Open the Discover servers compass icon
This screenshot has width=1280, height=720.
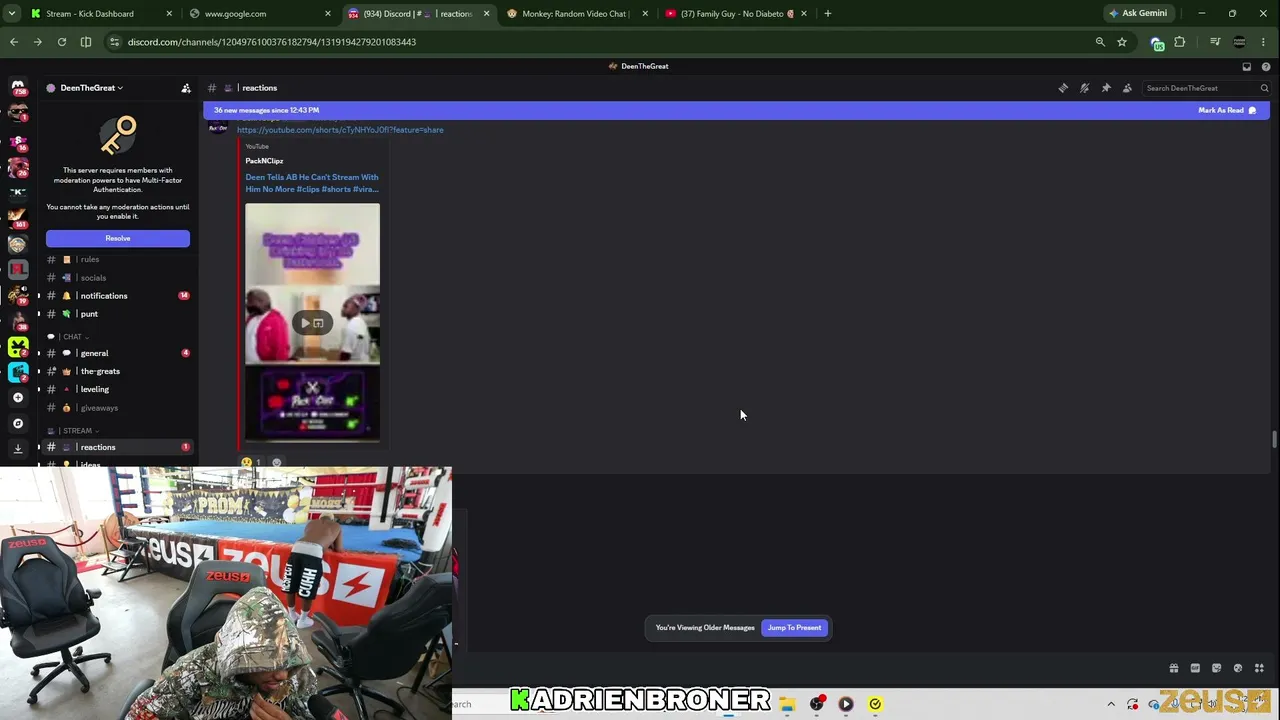coord(18,423)
